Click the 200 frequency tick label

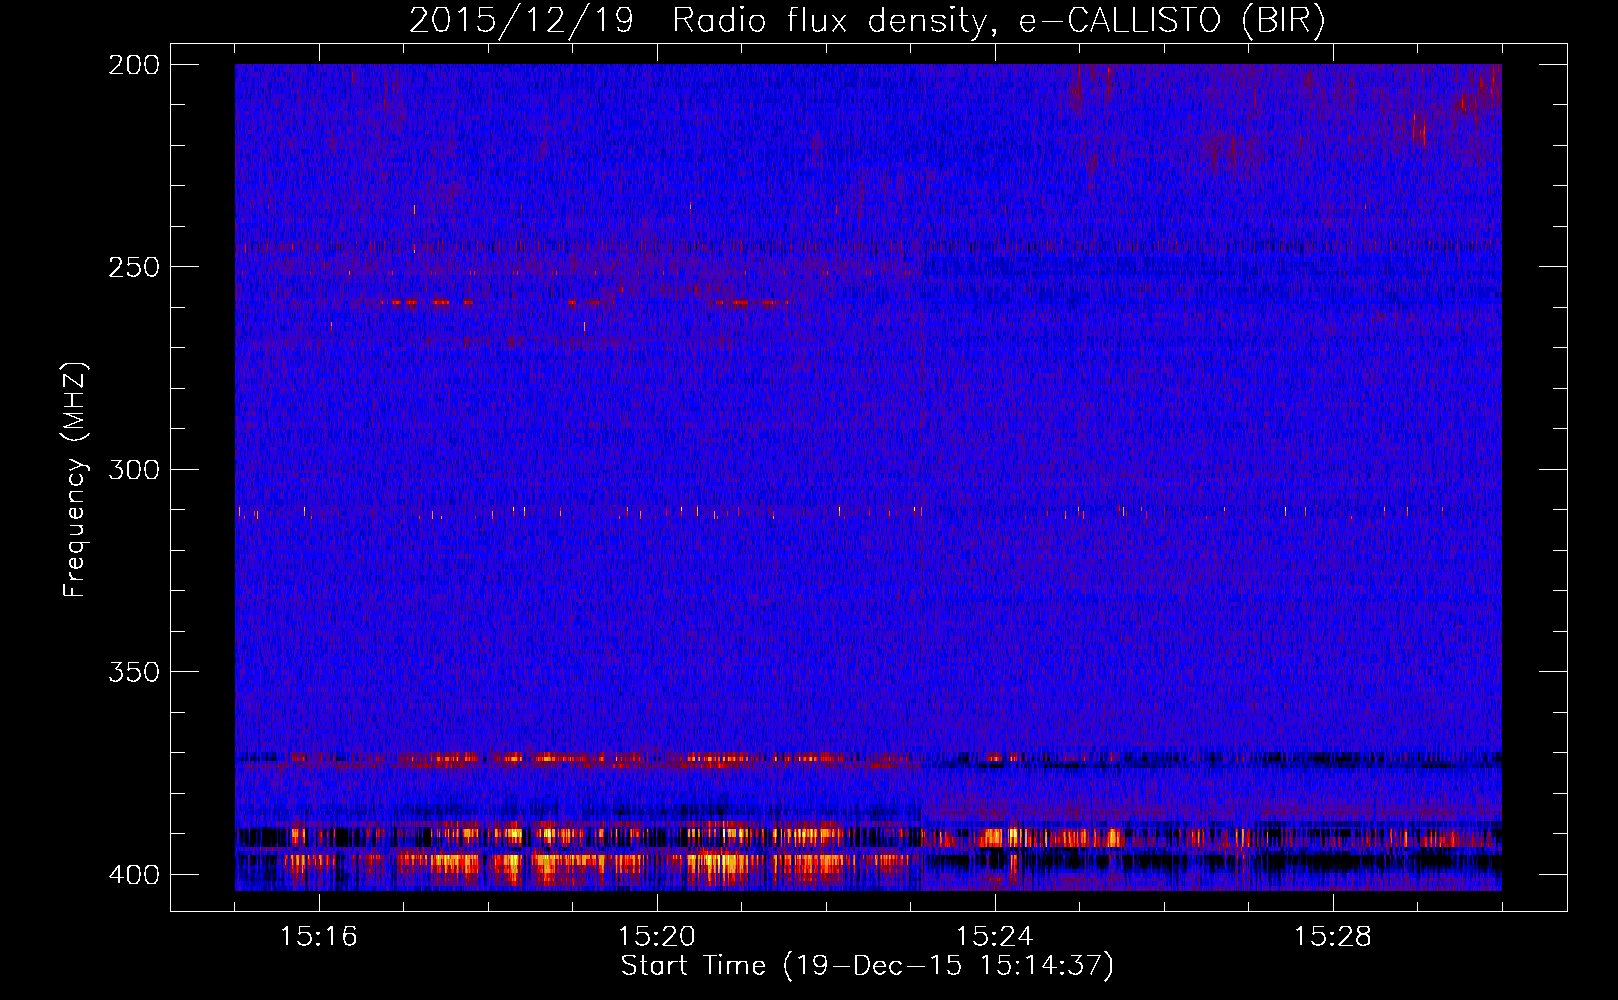[133, 64]
